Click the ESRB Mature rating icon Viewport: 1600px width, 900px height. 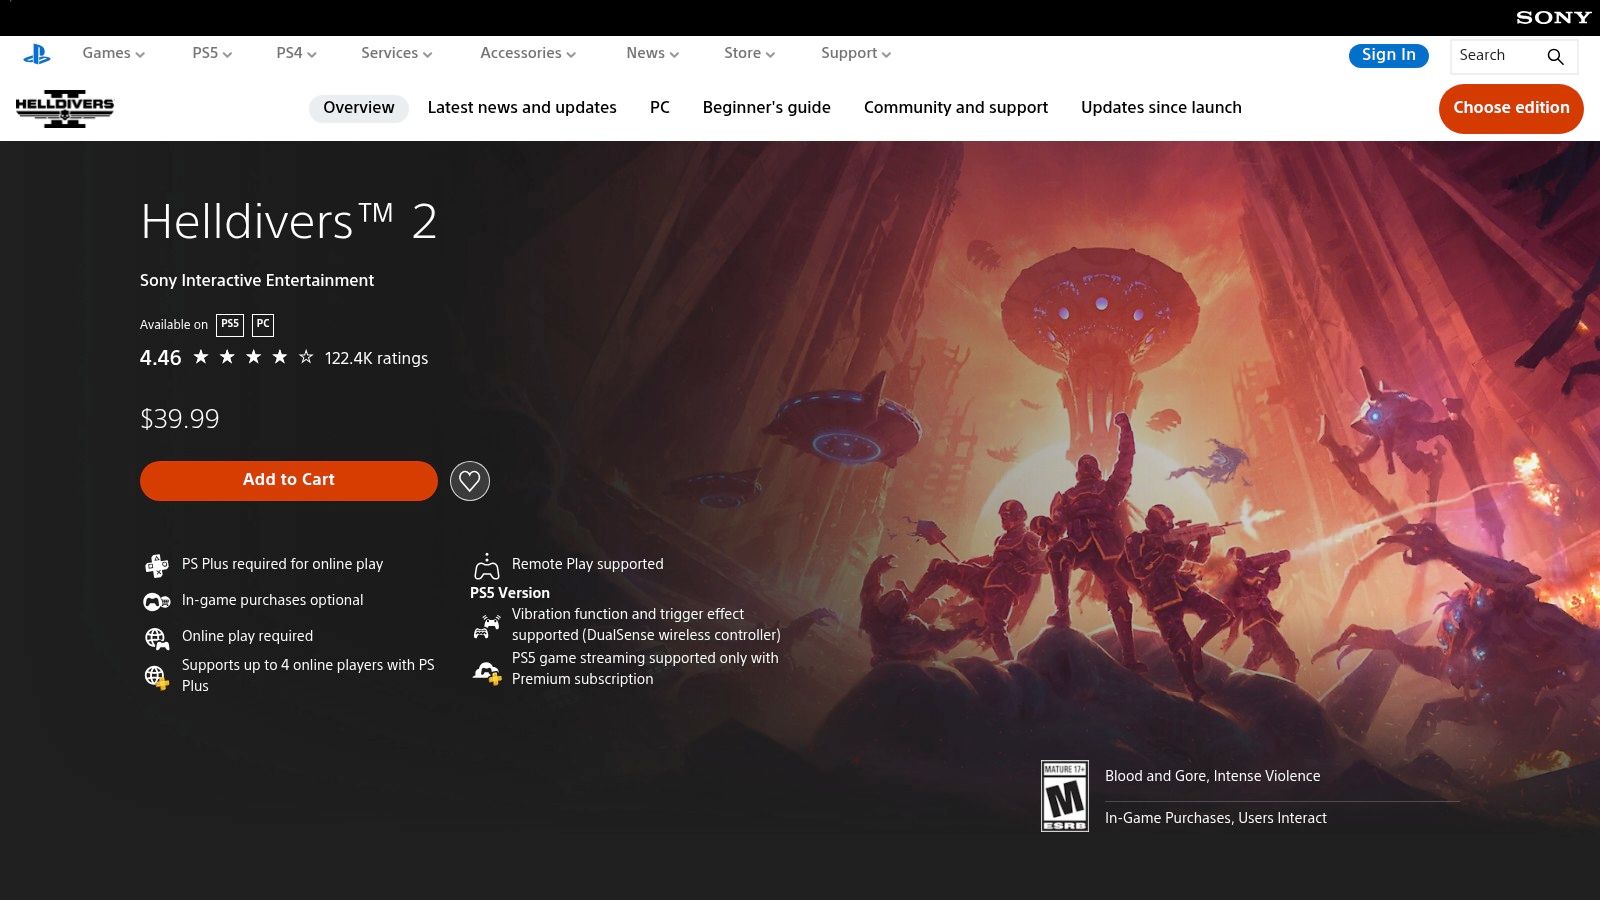point(1064,796)
